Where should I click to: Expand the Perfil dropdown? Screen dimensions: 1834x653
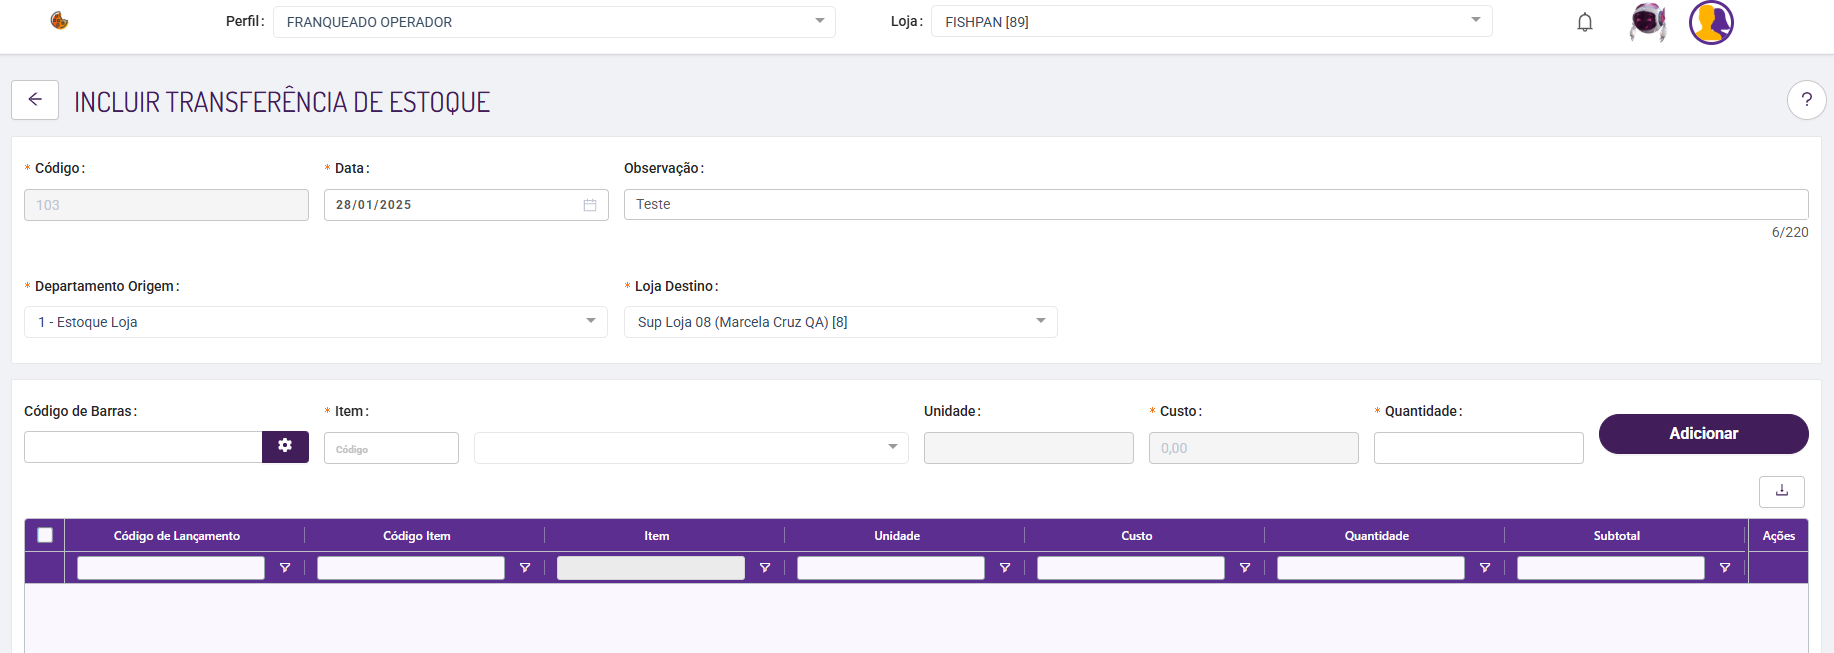click(819, 21)
